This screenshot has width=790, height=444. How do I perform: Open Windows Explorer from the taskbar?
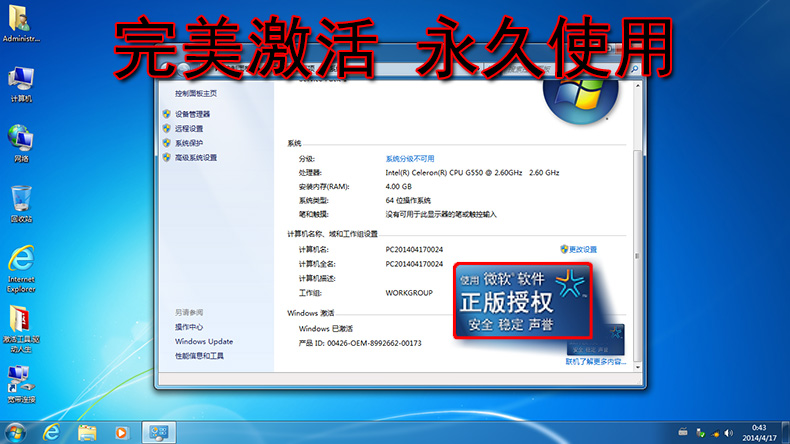pyautogui.click(x=87, y=432)
